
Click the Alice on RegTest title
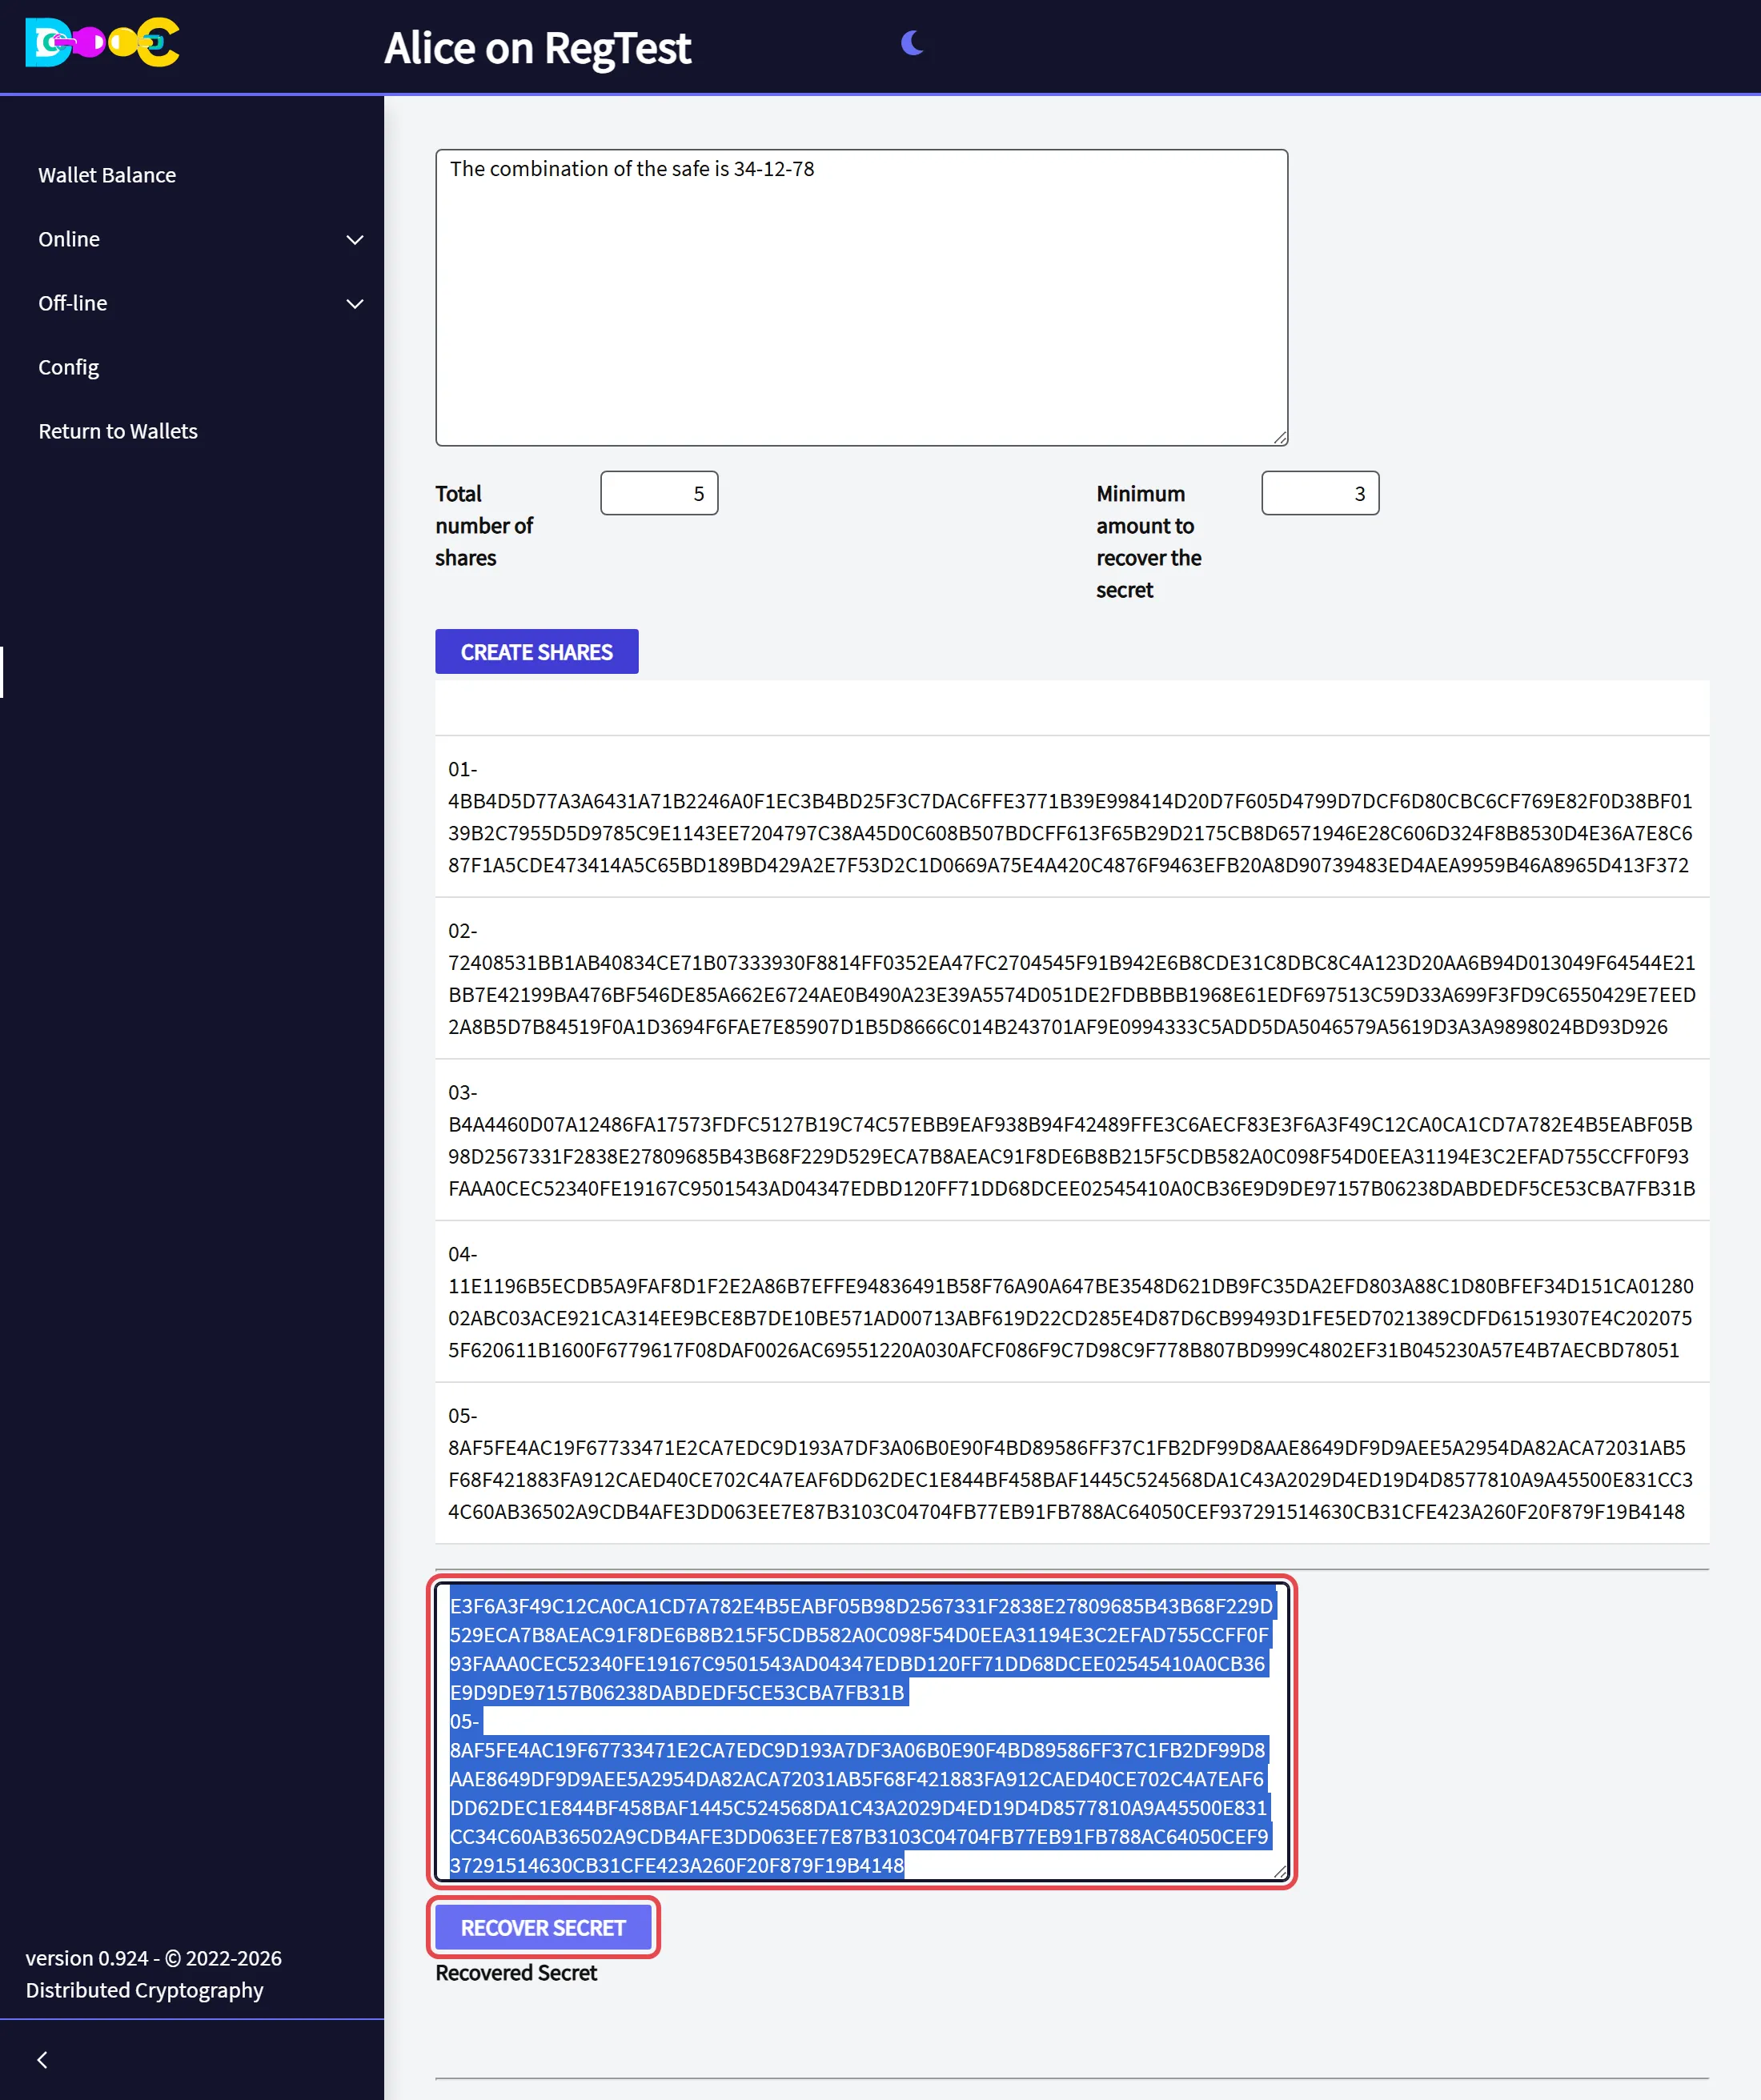537,48
